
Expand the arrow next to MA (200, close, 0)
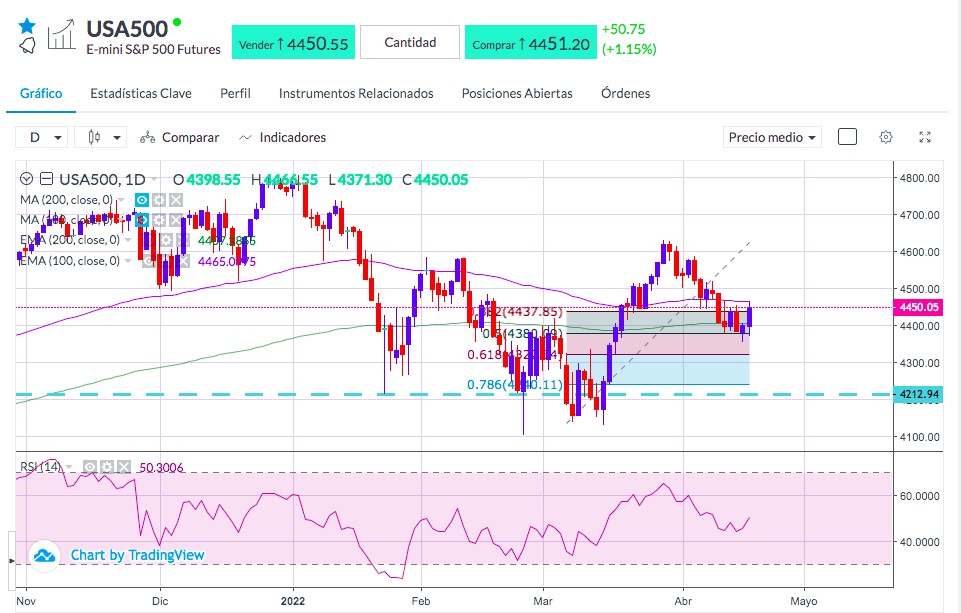121,200
